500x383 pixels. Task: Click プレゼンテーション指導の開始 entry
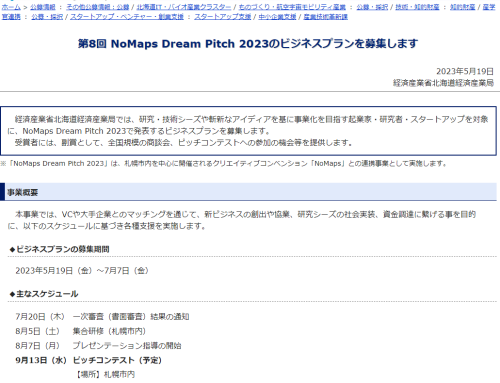pos(127,346)
